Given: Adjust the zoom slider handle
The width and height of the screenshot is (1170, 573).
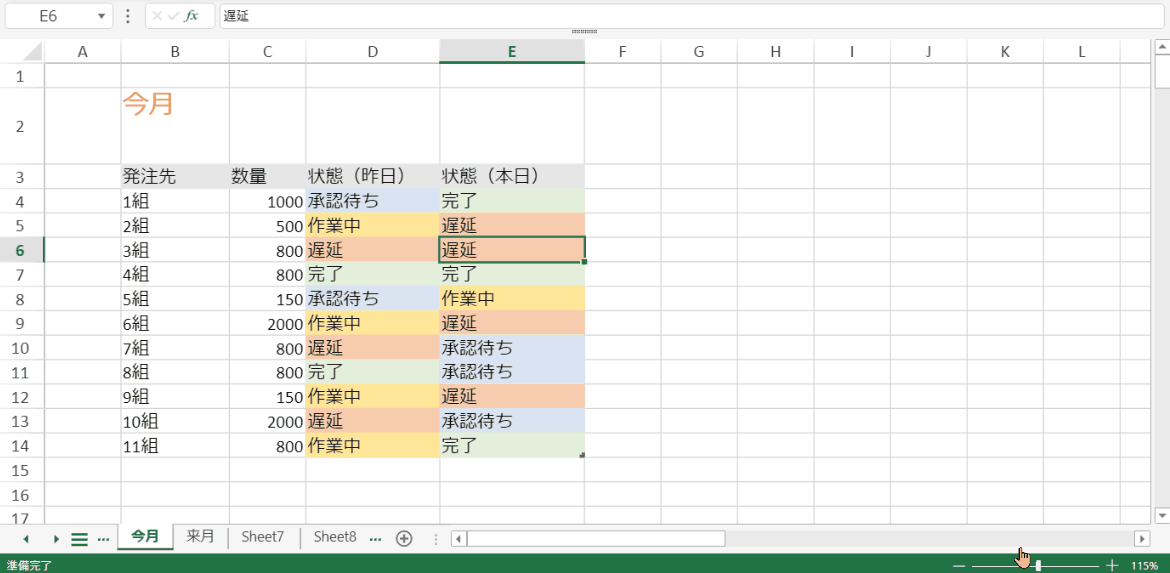Looking at the screenshot, I should [x=1038, y=566].
